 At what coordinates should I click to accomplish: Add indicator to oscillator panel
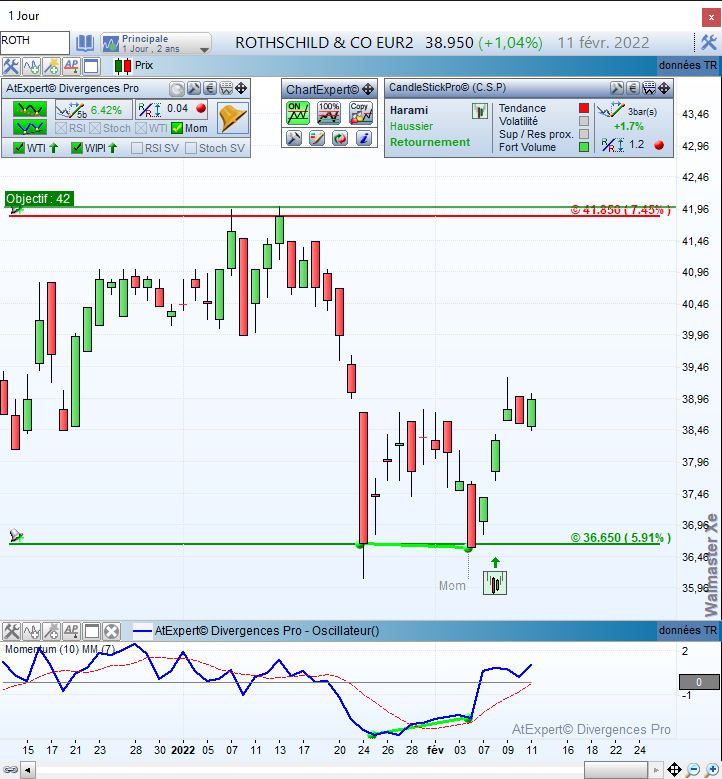point(31,631)
